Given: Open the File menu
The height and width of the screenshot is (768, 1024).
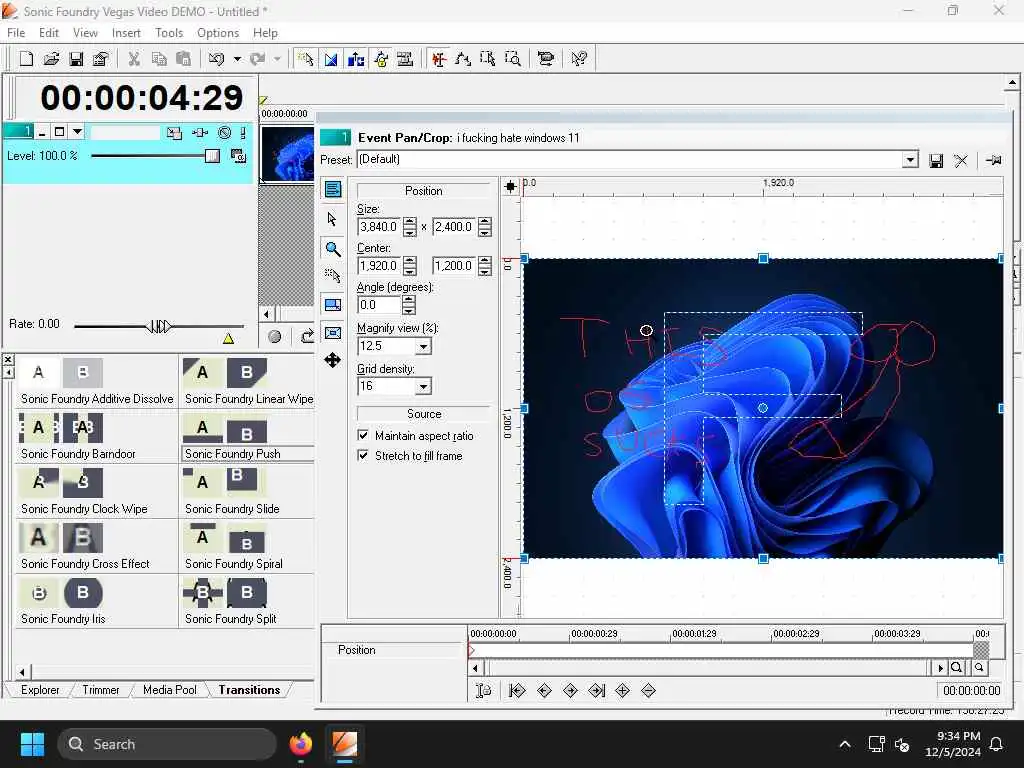Looking at the screenshot, I should click(16, 33).
